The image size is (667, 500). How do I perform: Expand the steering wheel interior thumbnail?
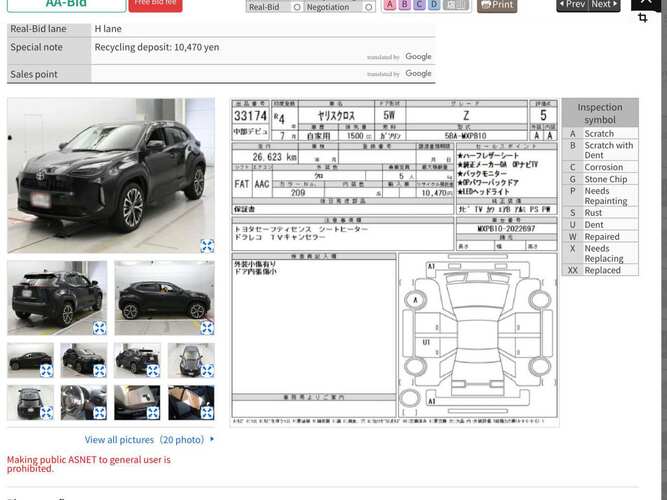tap(100, 413)
